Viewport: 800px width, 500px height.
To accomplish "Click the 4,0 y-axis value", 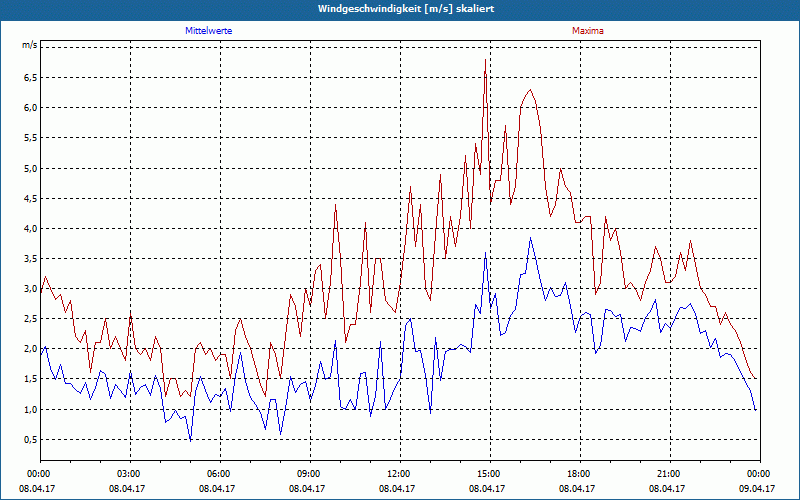I will click(x=31, y=229).
